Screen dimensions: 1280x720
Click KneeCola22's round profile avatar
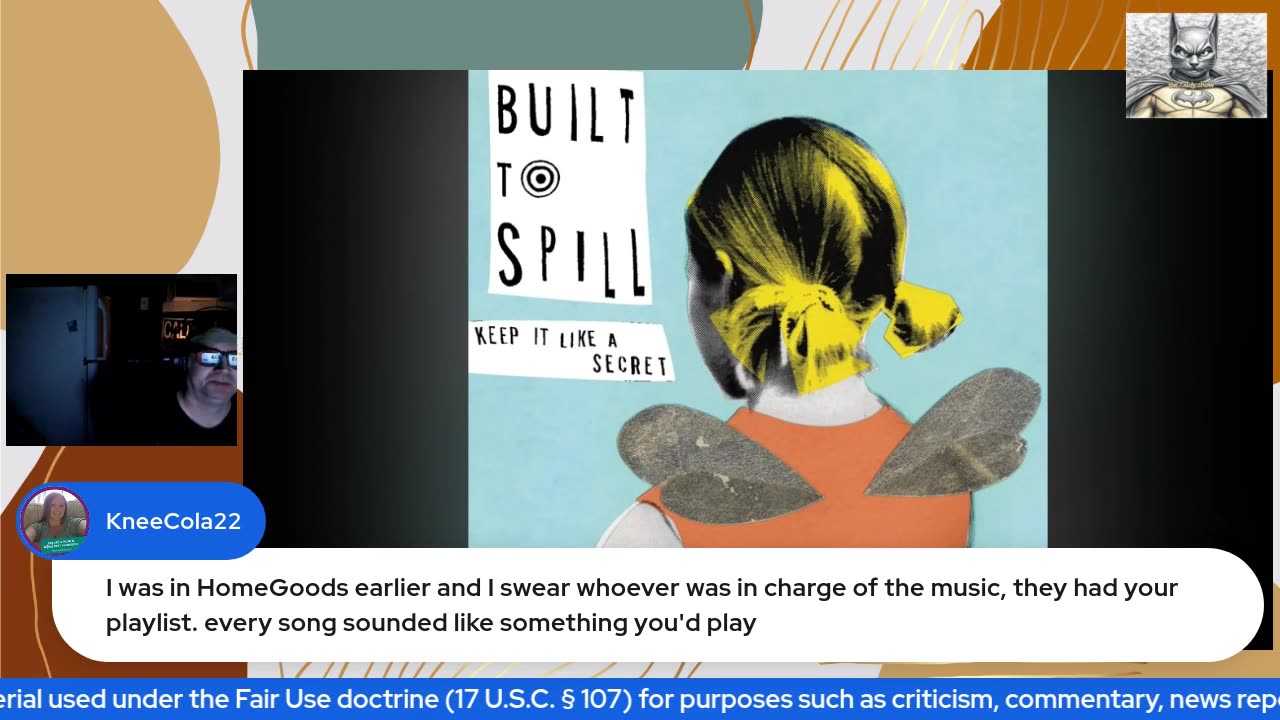[54, 521]
